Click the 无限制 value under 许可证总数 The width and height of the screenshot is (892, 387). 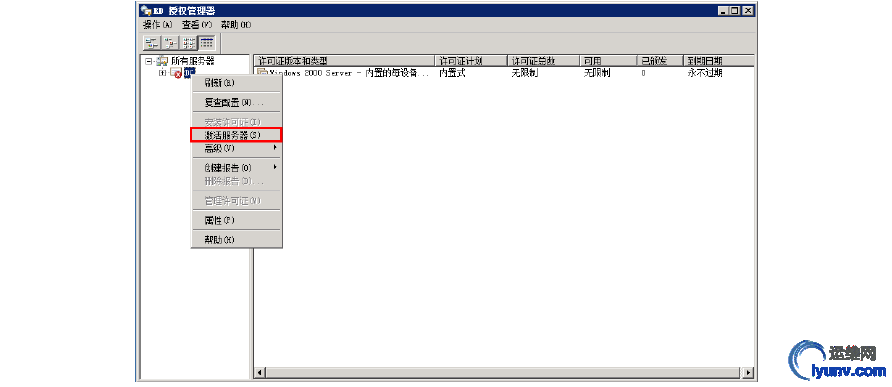(525, 73)
